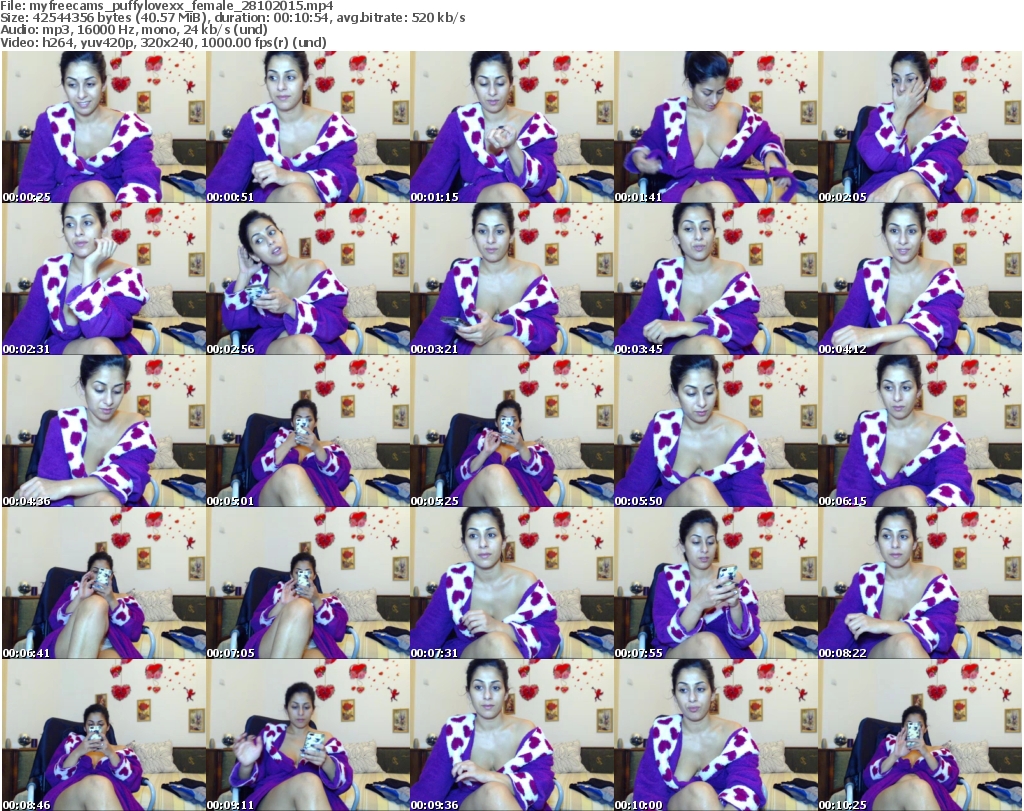Choose the frame stamped 00:02:31

(x=104, y=279)
